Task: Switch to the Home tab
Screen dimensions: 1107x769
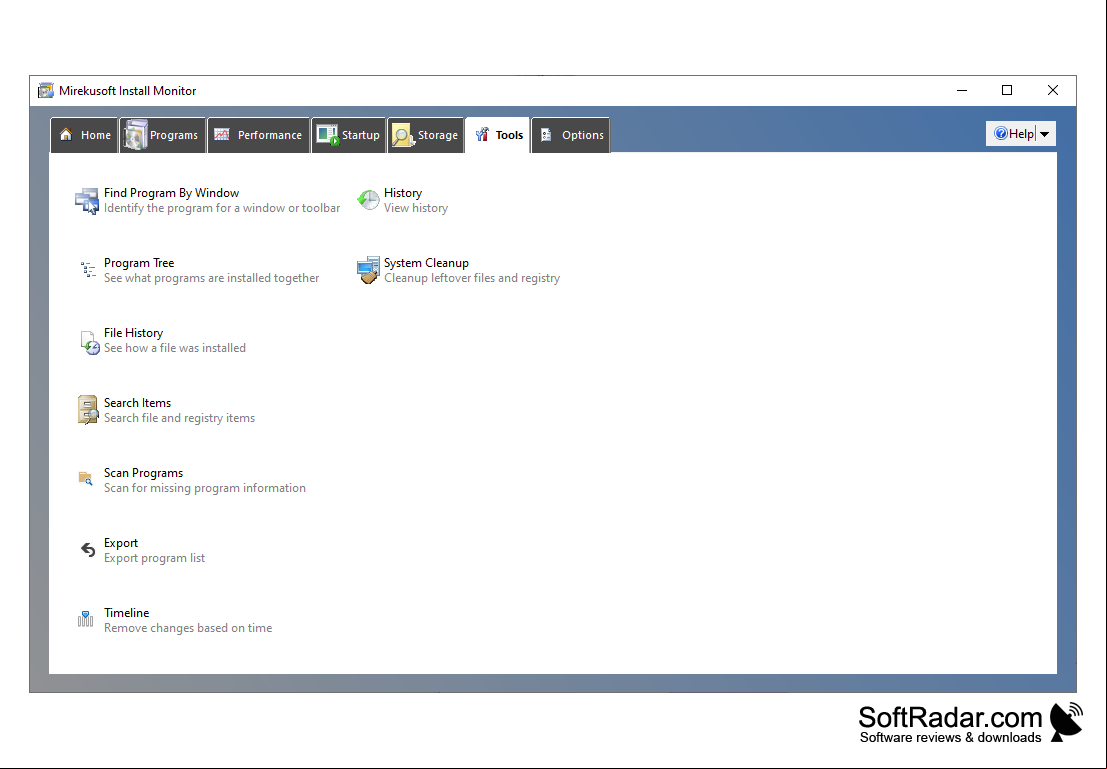Action: coord(85,135)
